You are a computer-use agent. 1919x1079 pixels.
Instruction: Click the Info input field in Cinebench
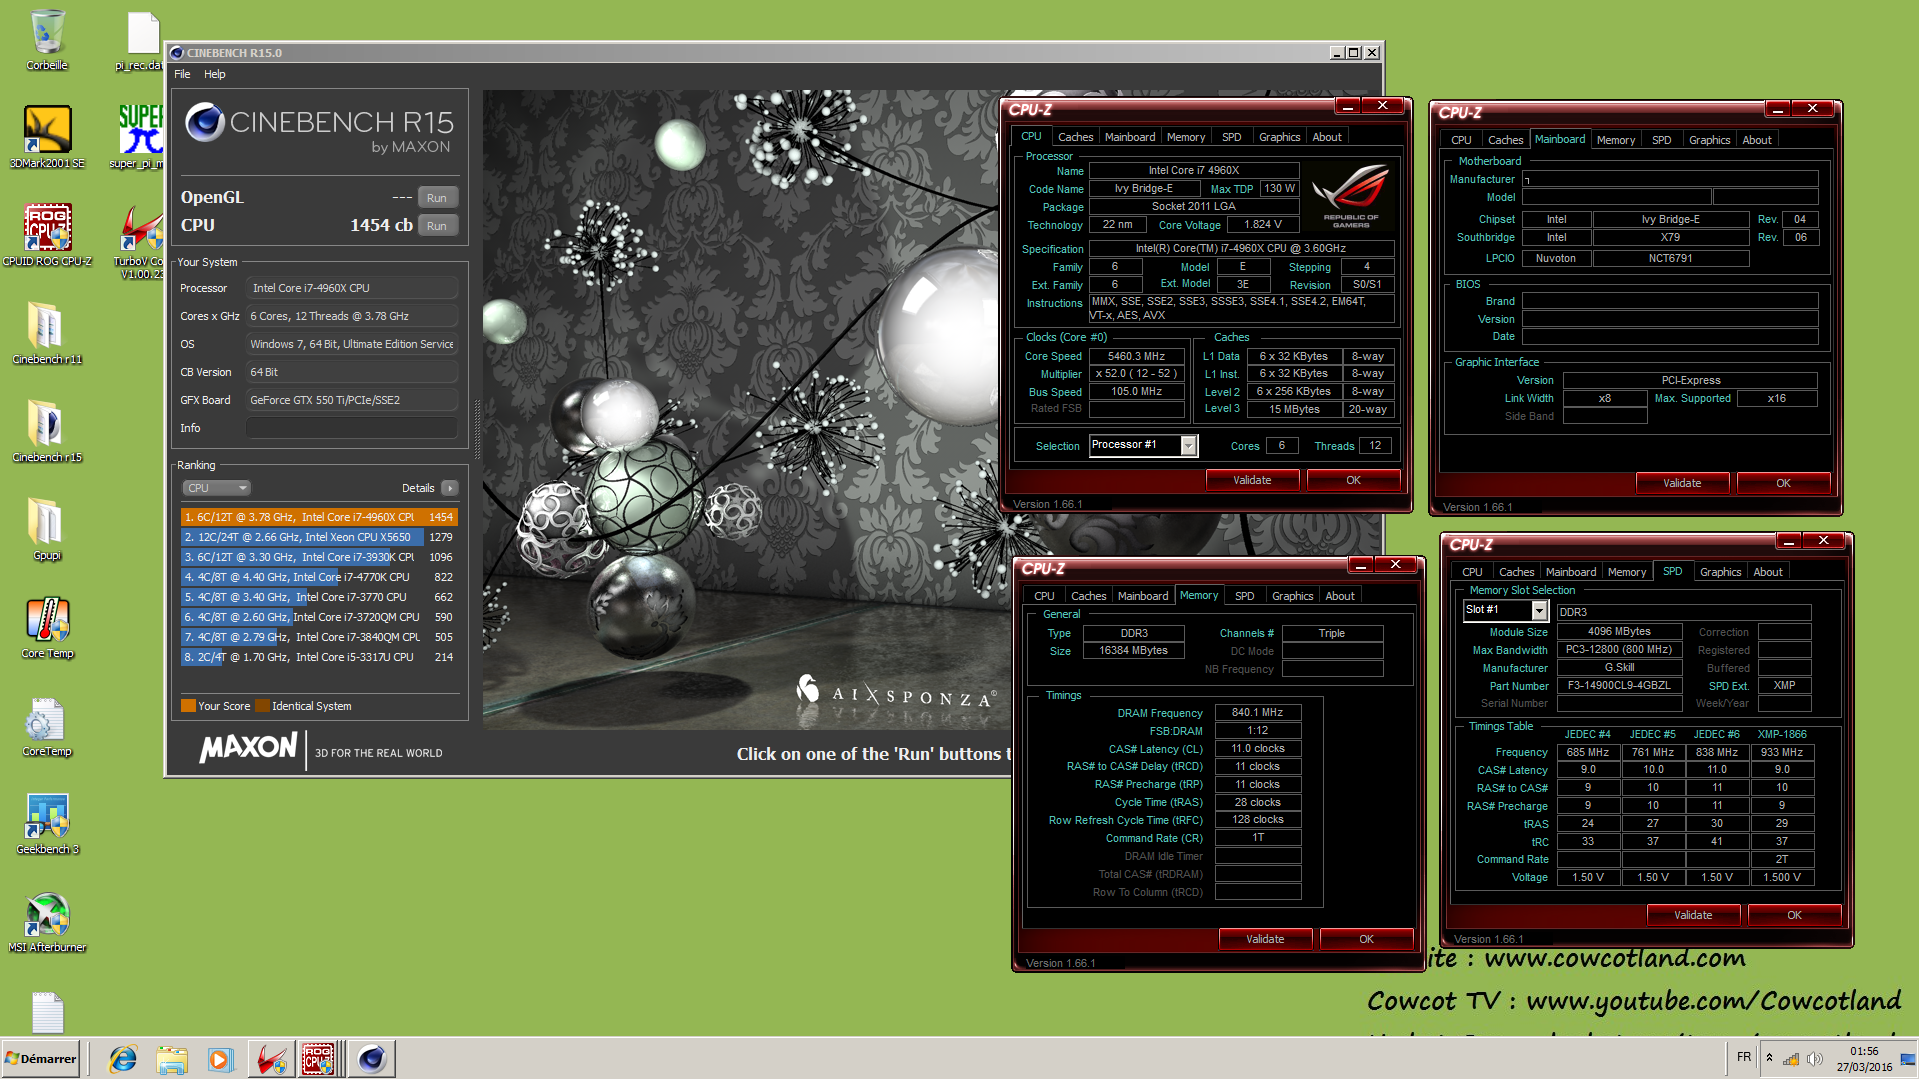point(352,428)
